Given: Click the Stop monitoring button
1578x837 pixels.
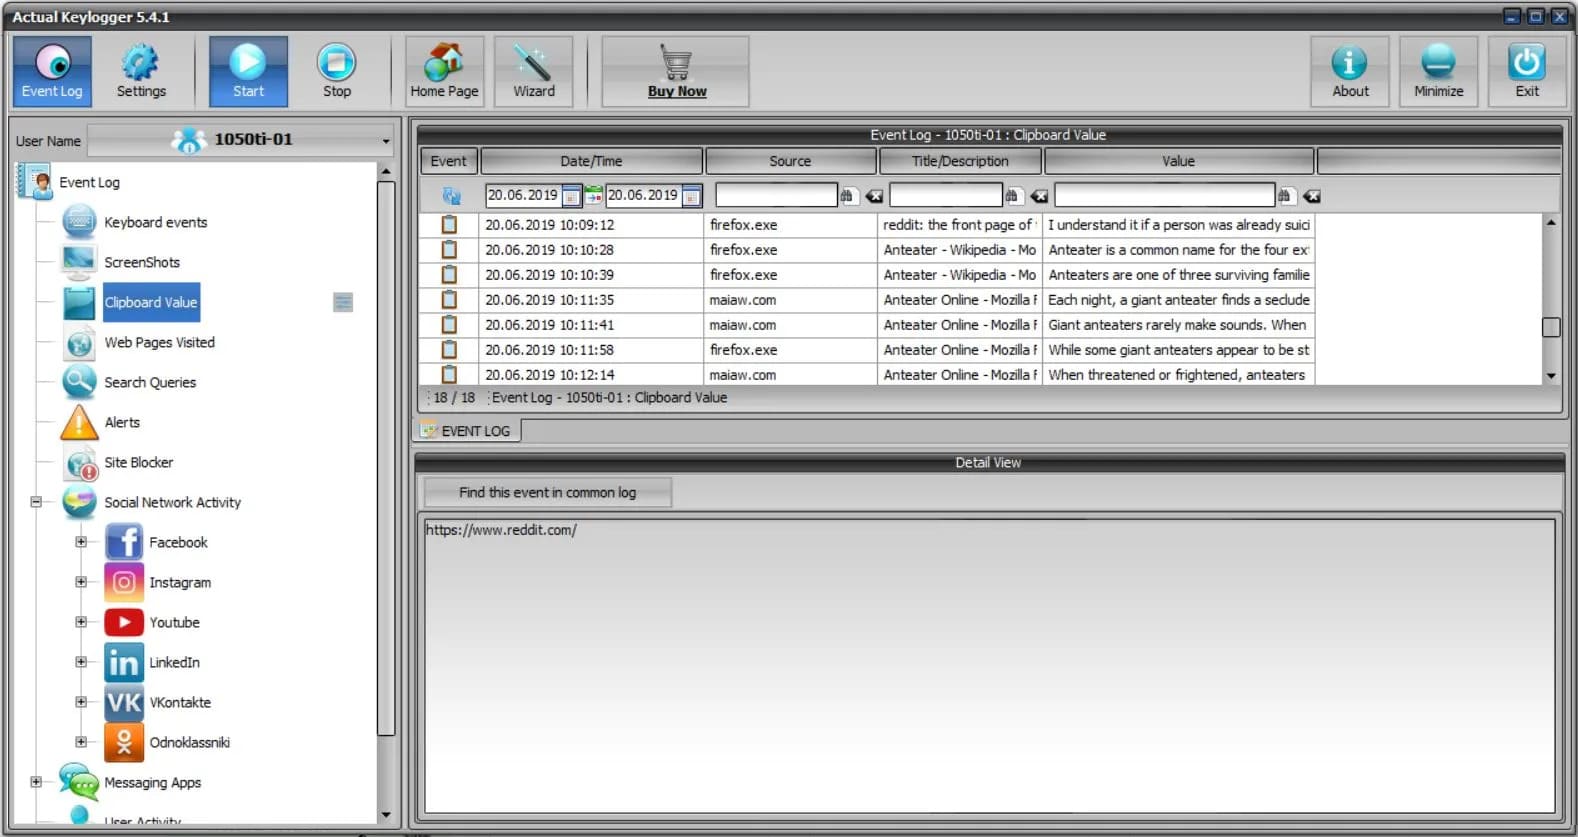Looking at the screenshot, I should 337,72.
